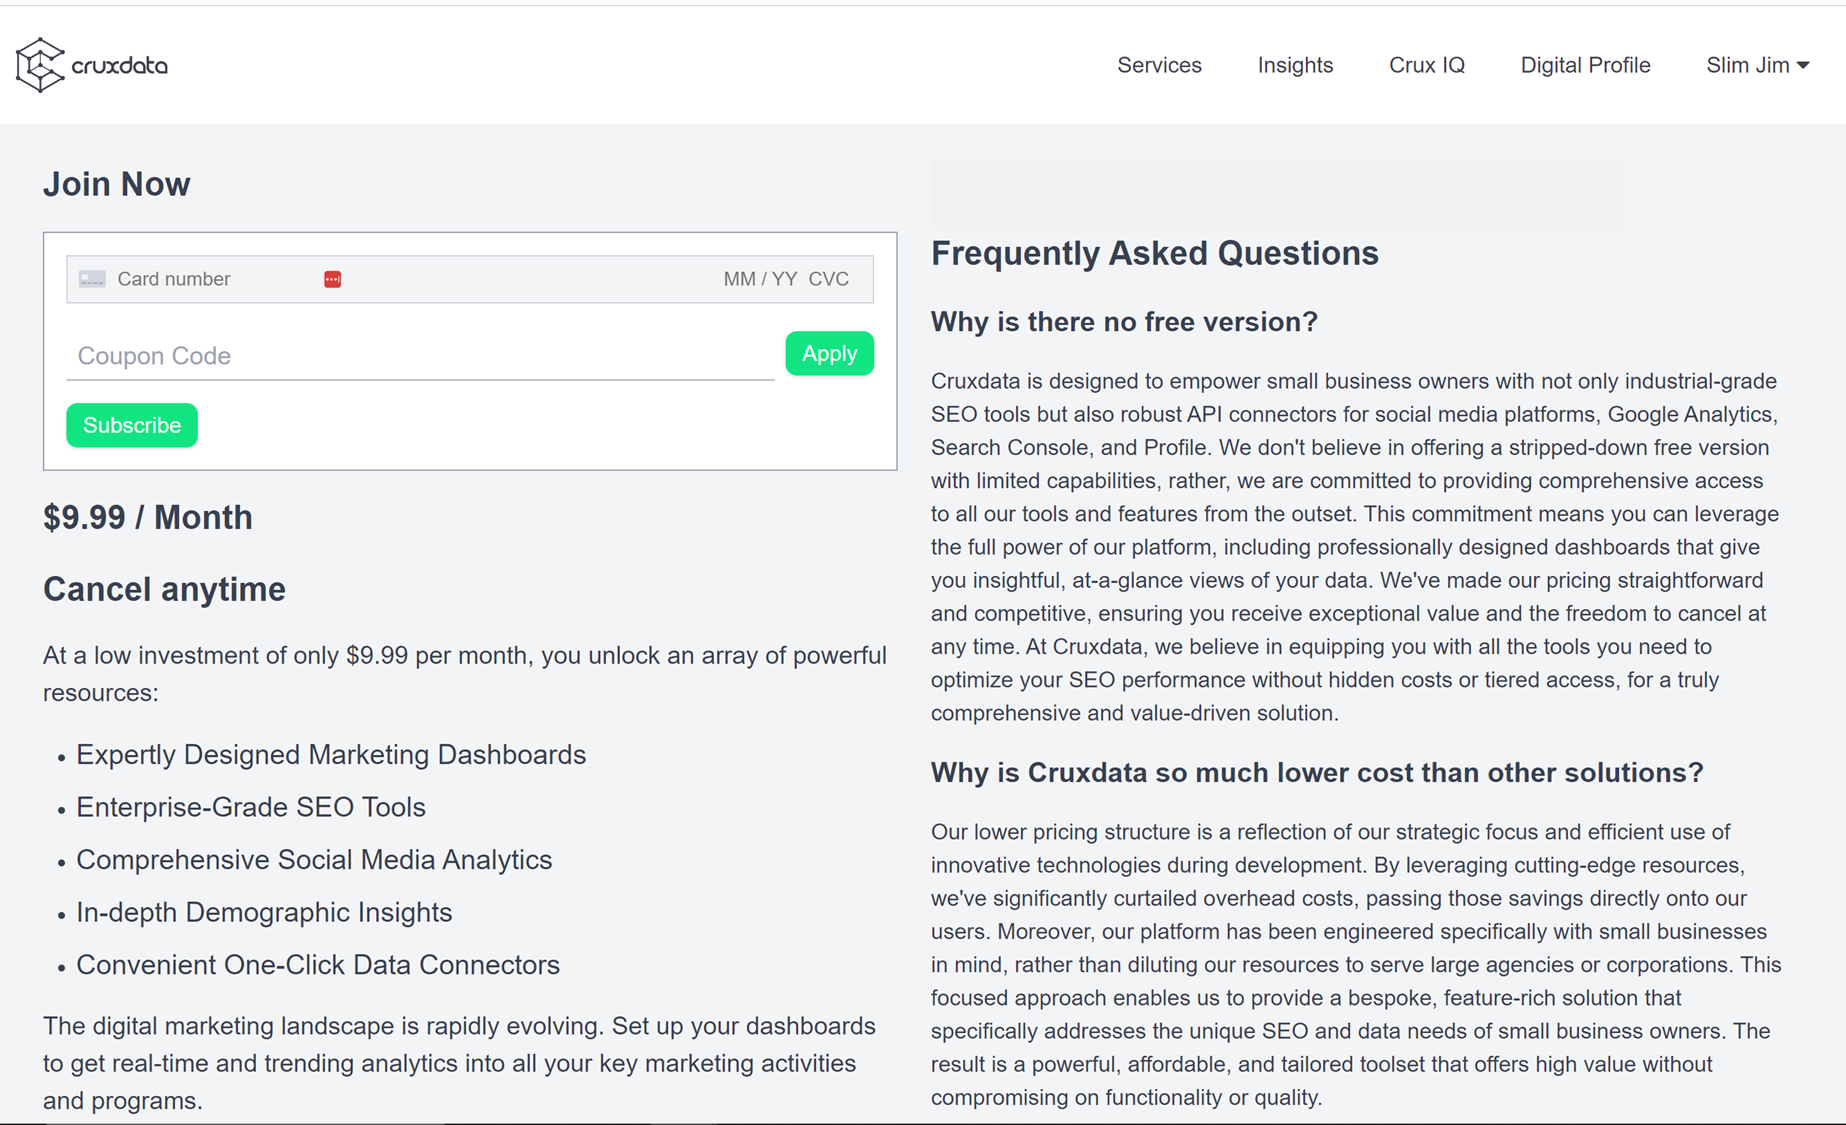Click into the Coupon Code field

pos(420,356)
